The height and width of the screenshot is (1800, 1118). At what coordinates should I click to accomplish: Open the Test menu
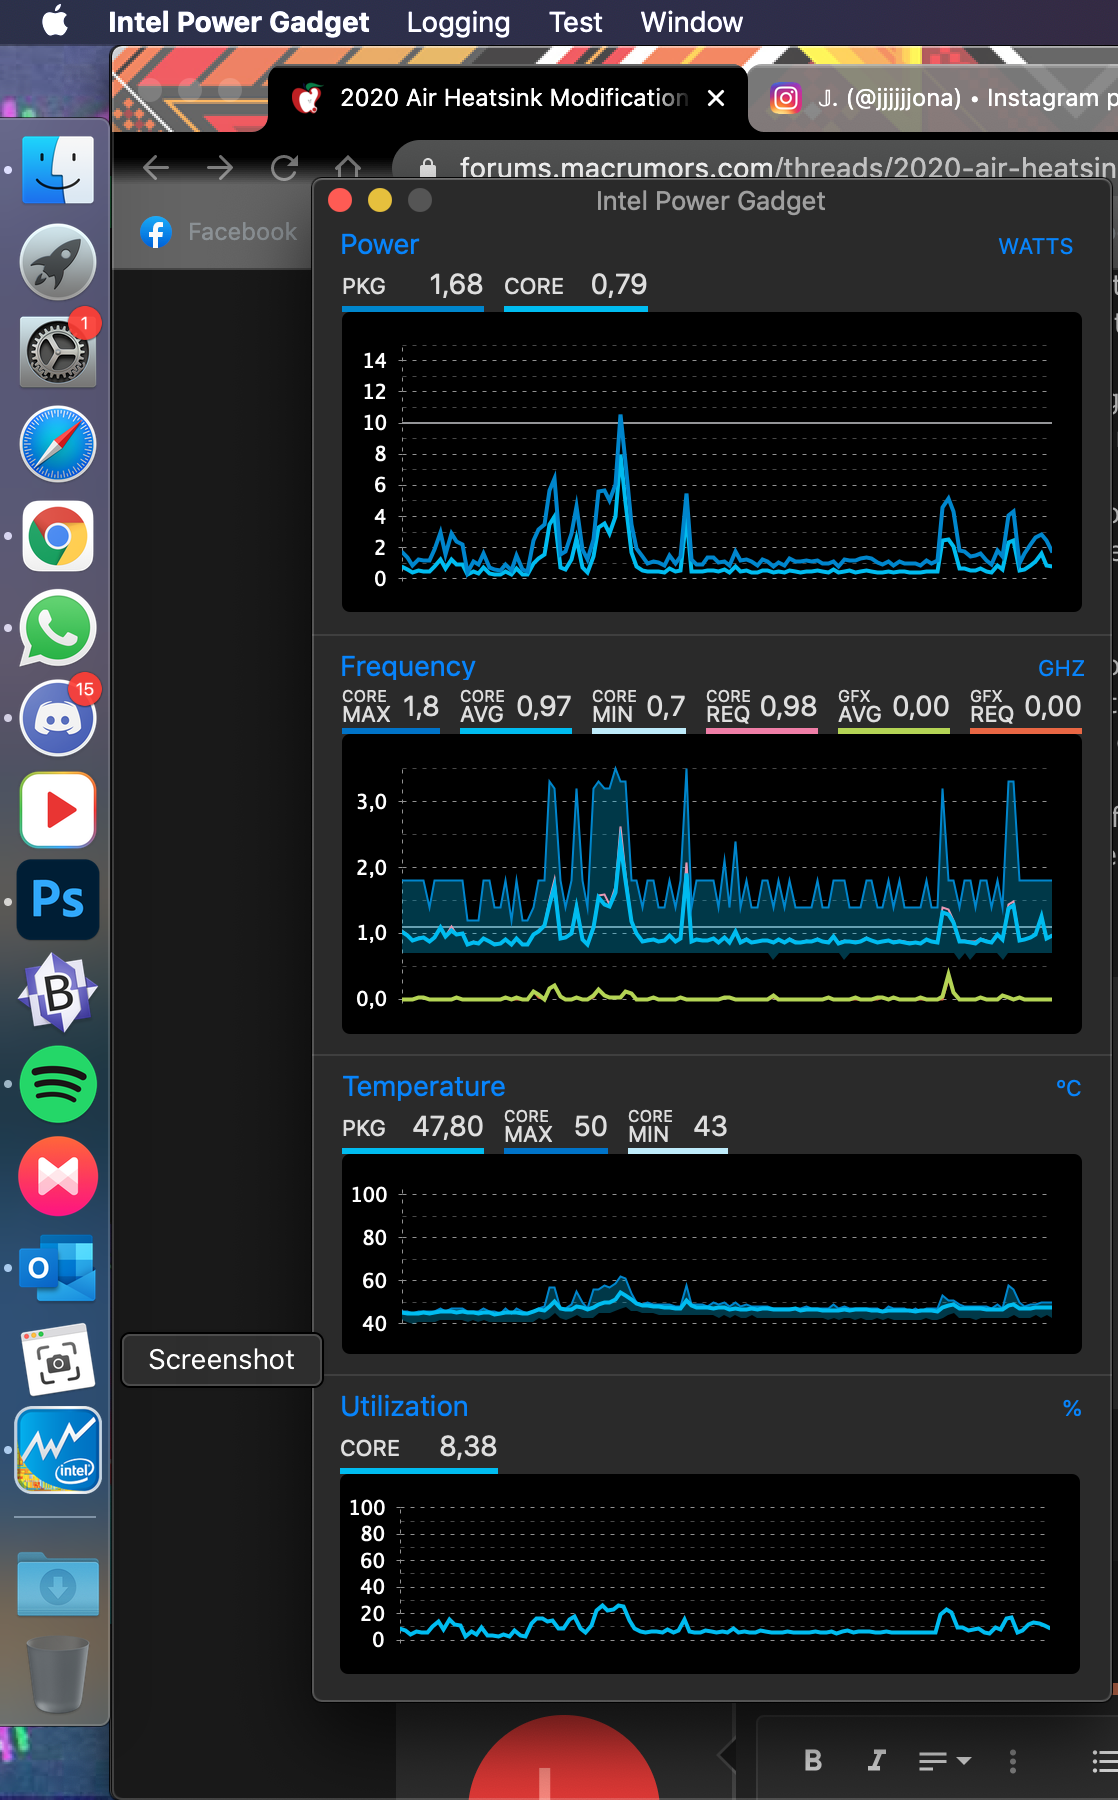click(575, 22)
